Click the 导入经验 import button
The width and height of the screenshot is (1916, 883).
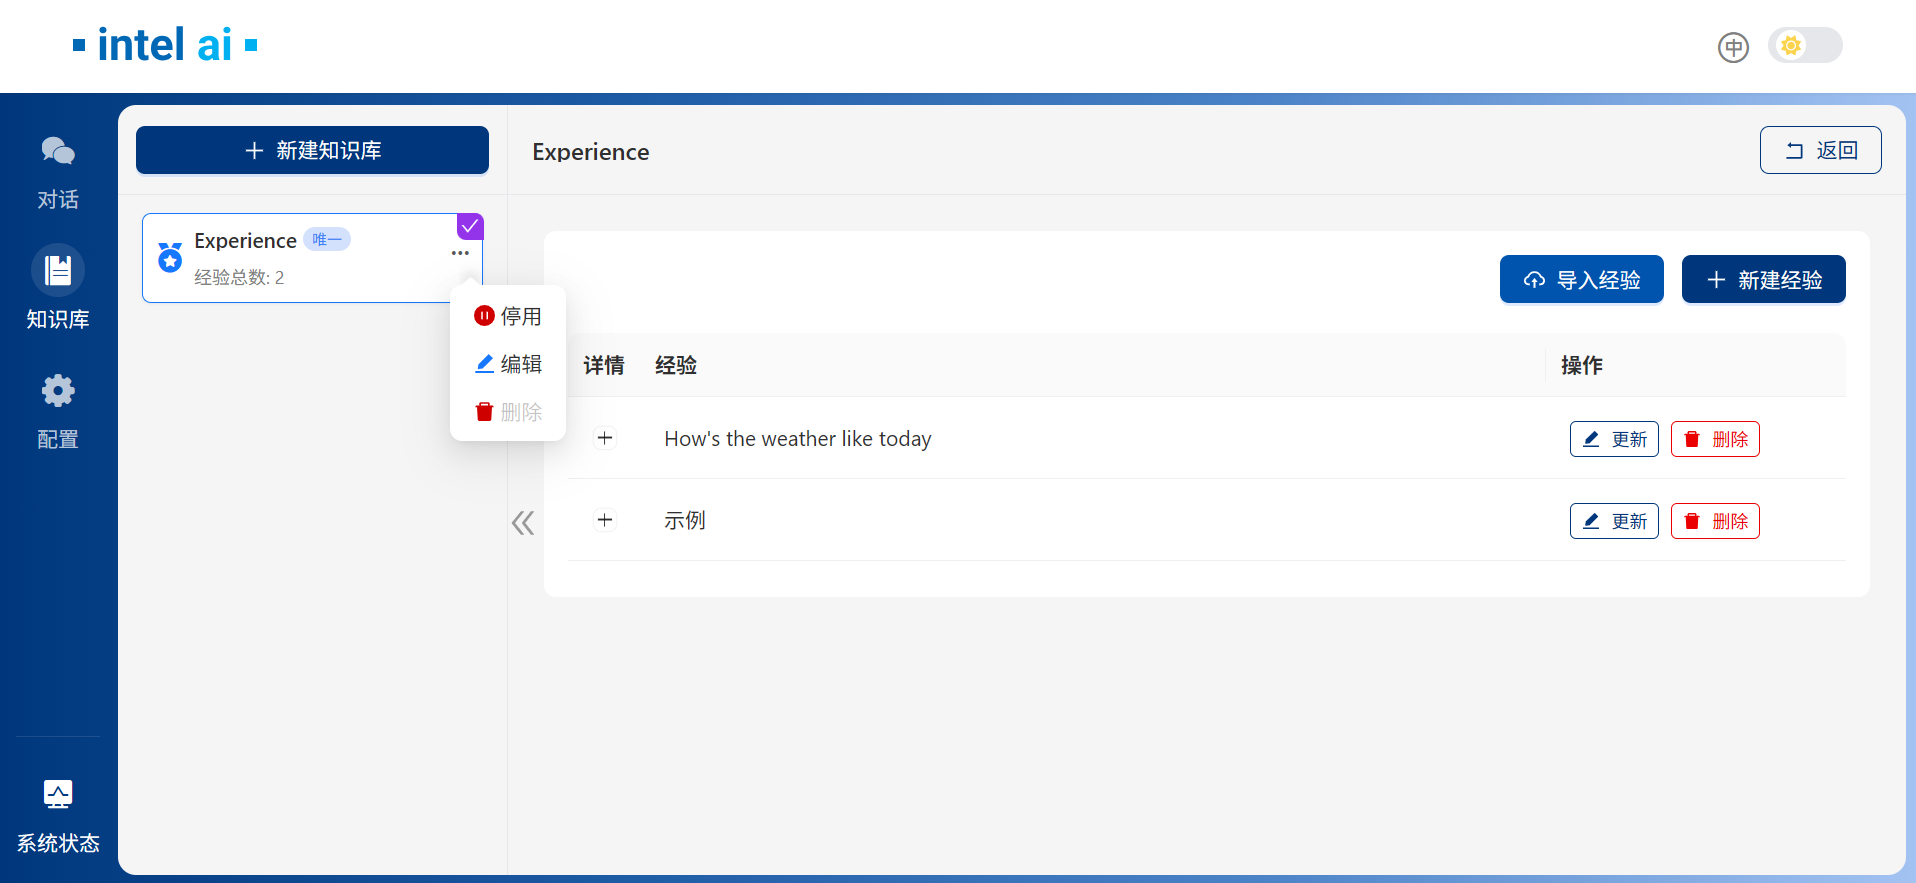point(1581,280)
